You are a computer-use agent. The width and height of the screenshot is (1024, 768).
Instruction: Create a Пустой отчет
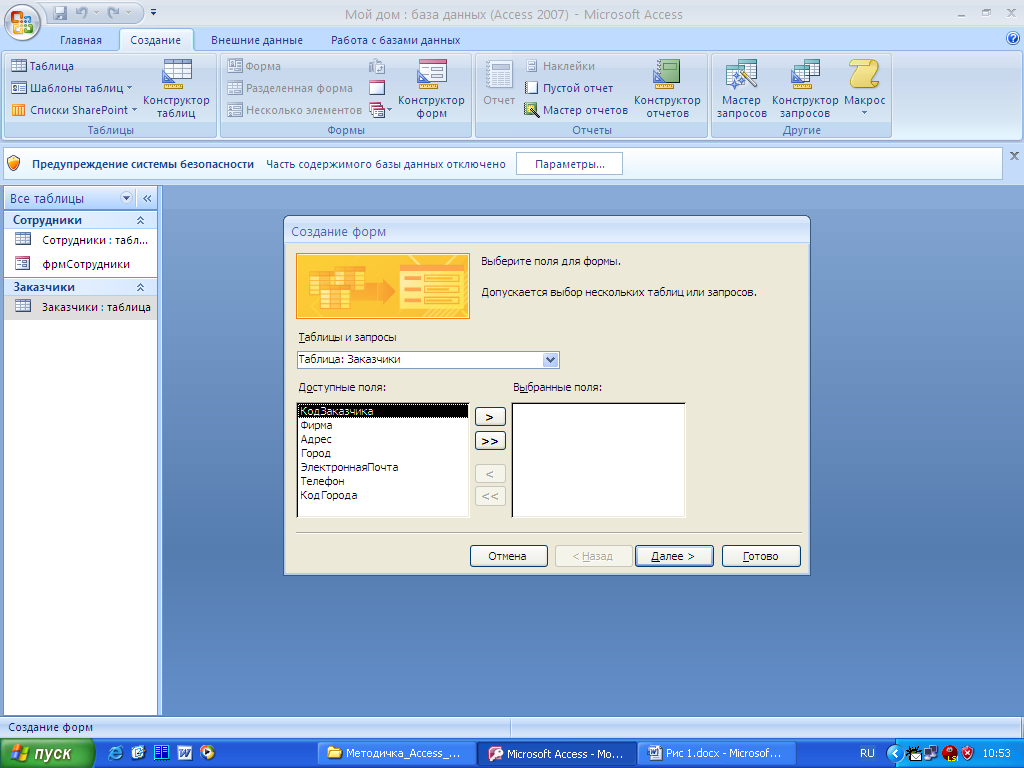tap(569, 88)
